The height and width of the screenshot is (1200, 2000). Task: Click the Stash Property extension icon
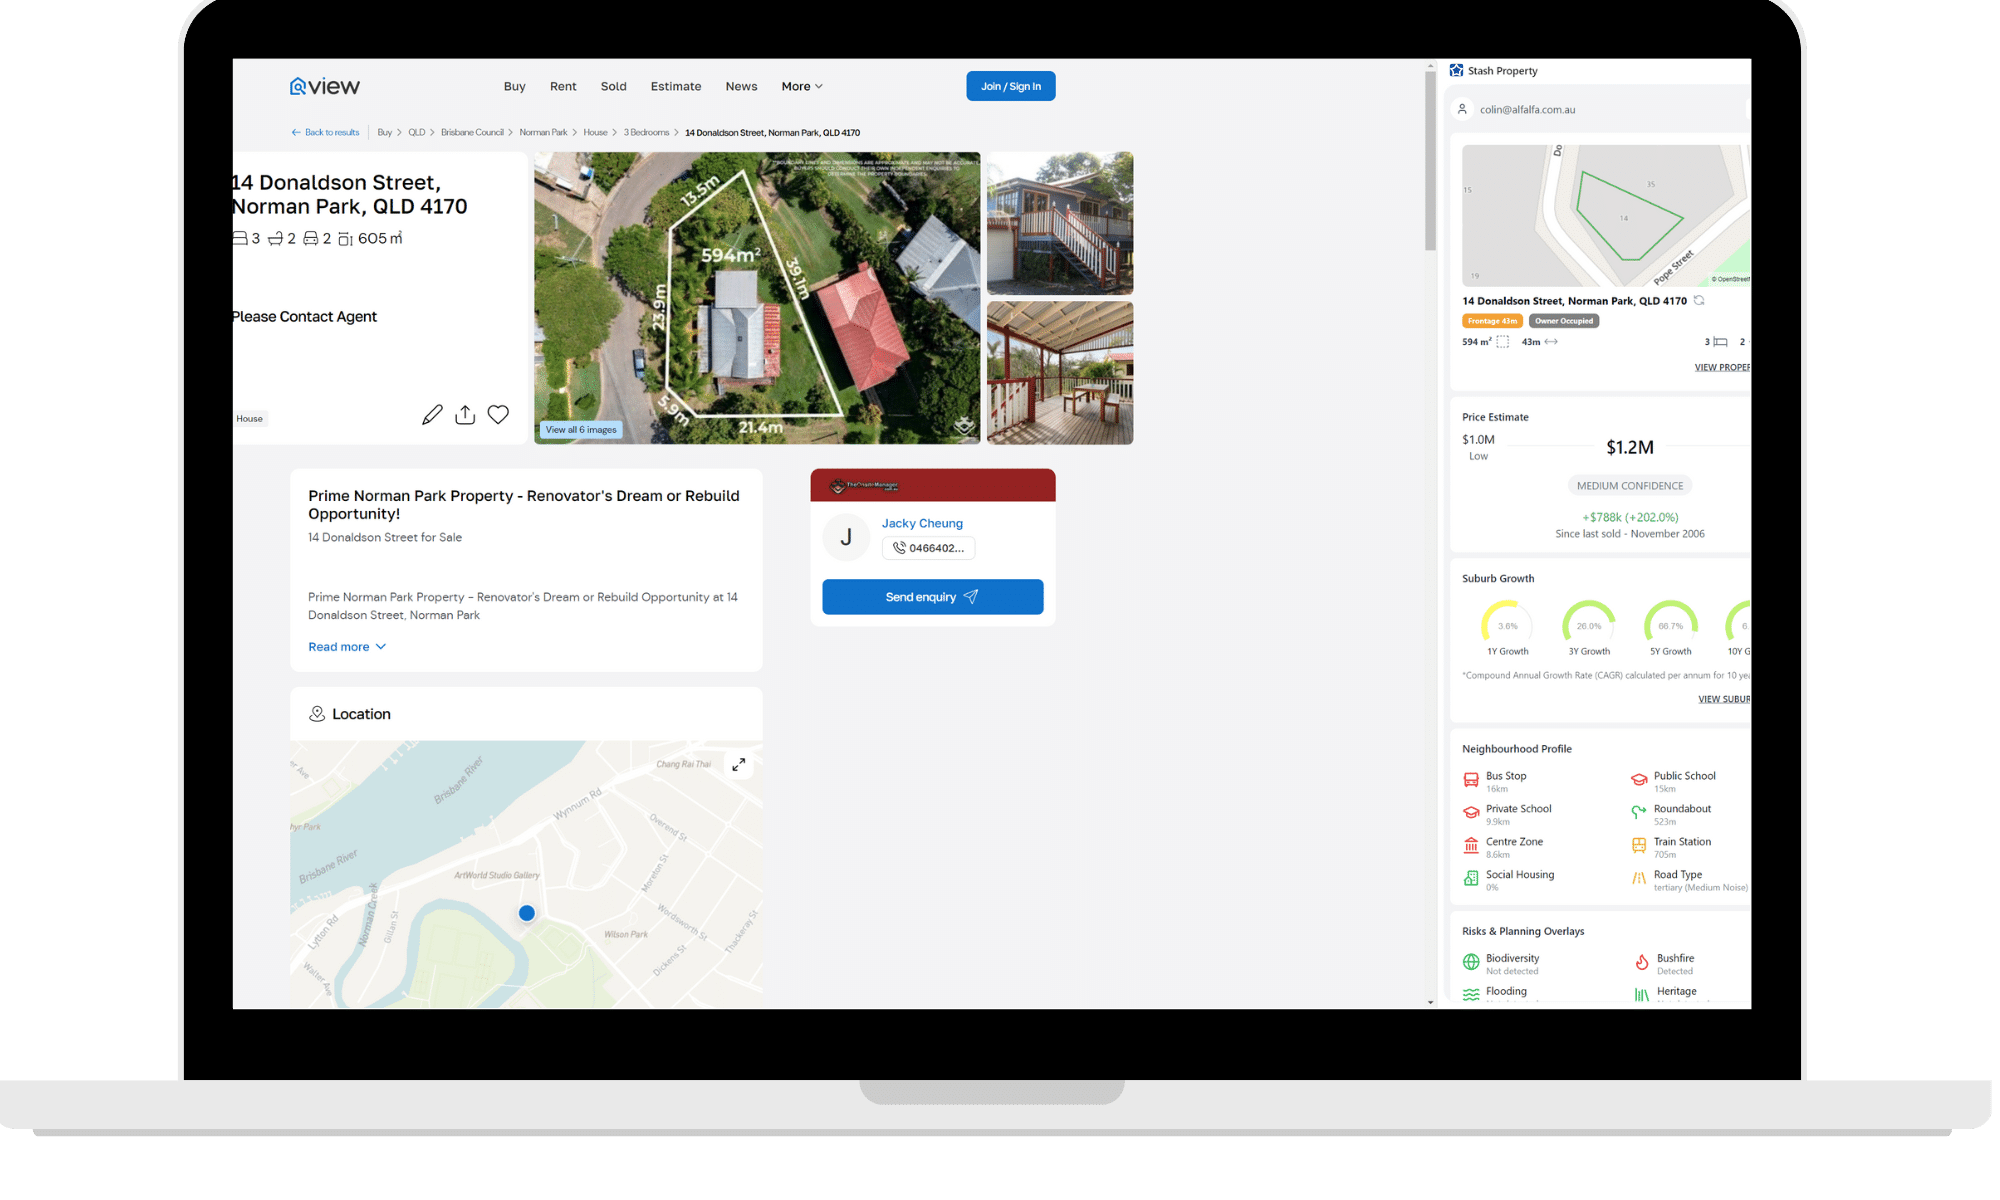coord(1456,71)
